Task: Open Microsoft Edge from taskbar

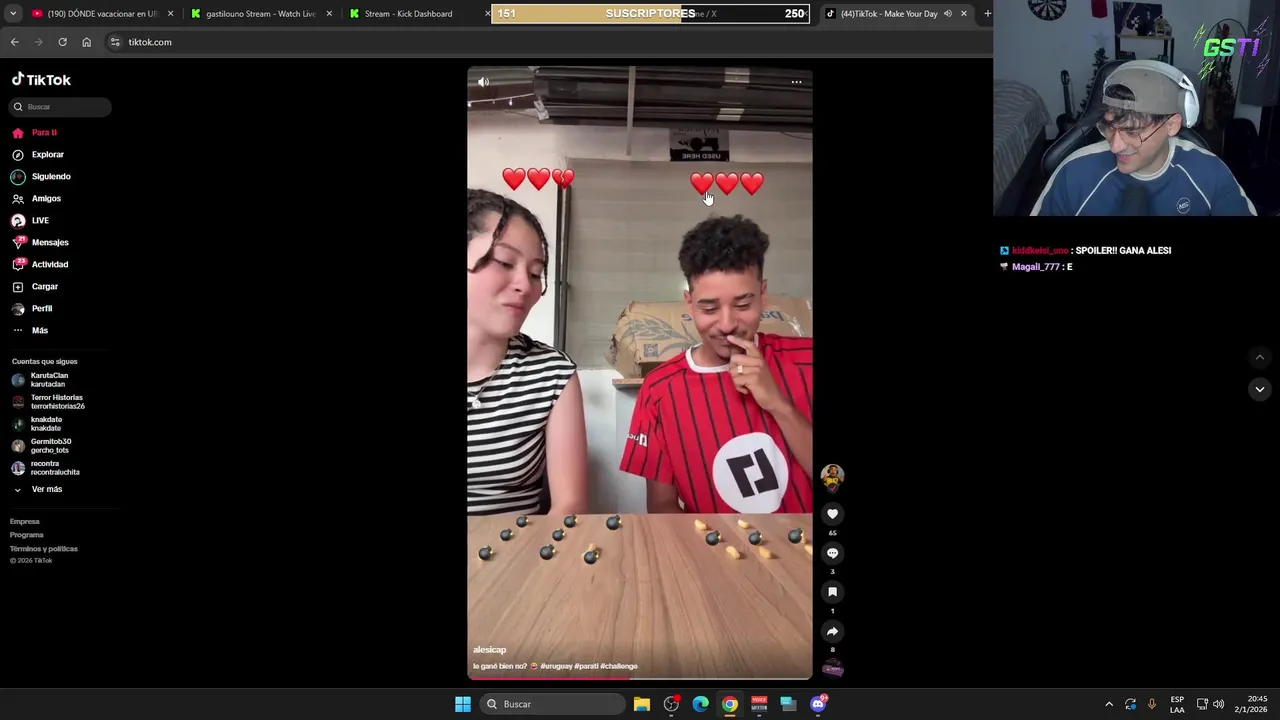Action: click(x=700, y=704)
